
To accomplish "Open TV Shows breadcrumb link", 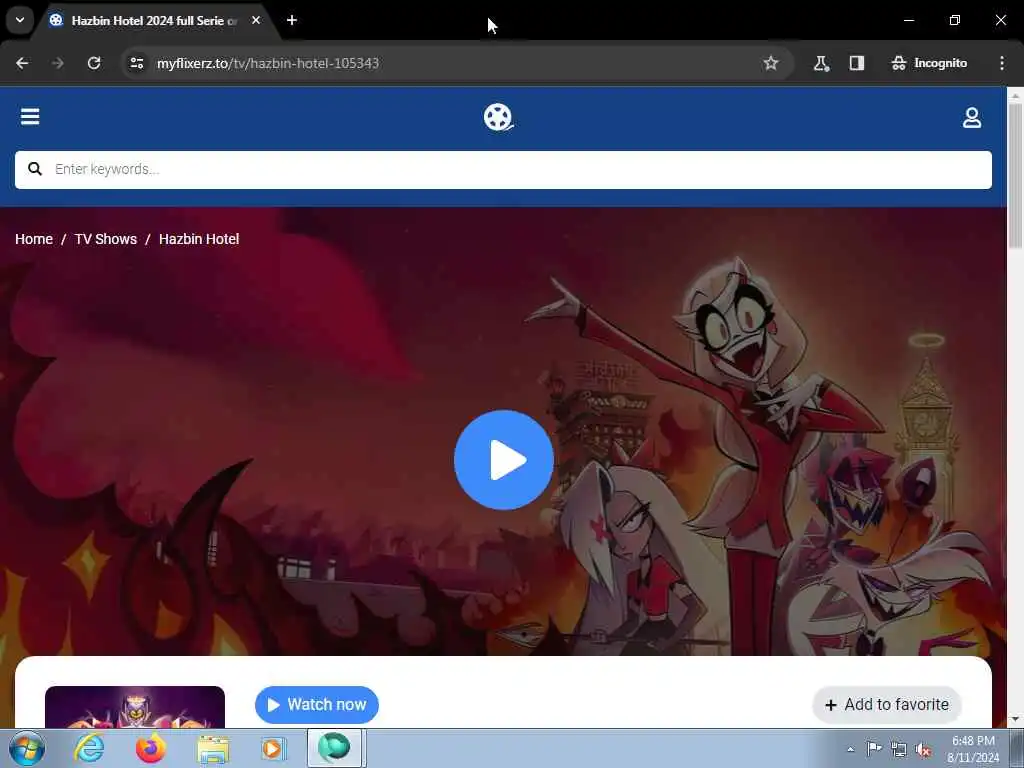I will coord(106,239).
